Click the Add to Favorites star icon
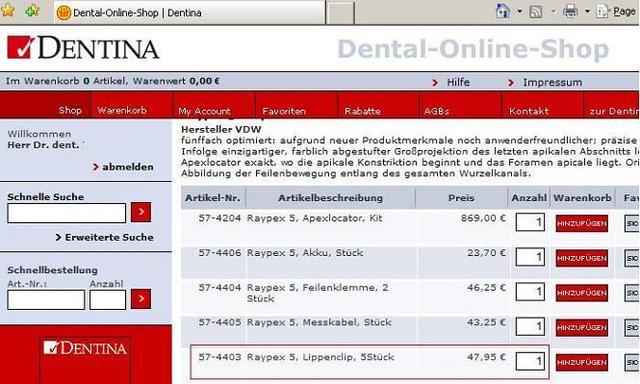The image size is (640, 384). 32,11
